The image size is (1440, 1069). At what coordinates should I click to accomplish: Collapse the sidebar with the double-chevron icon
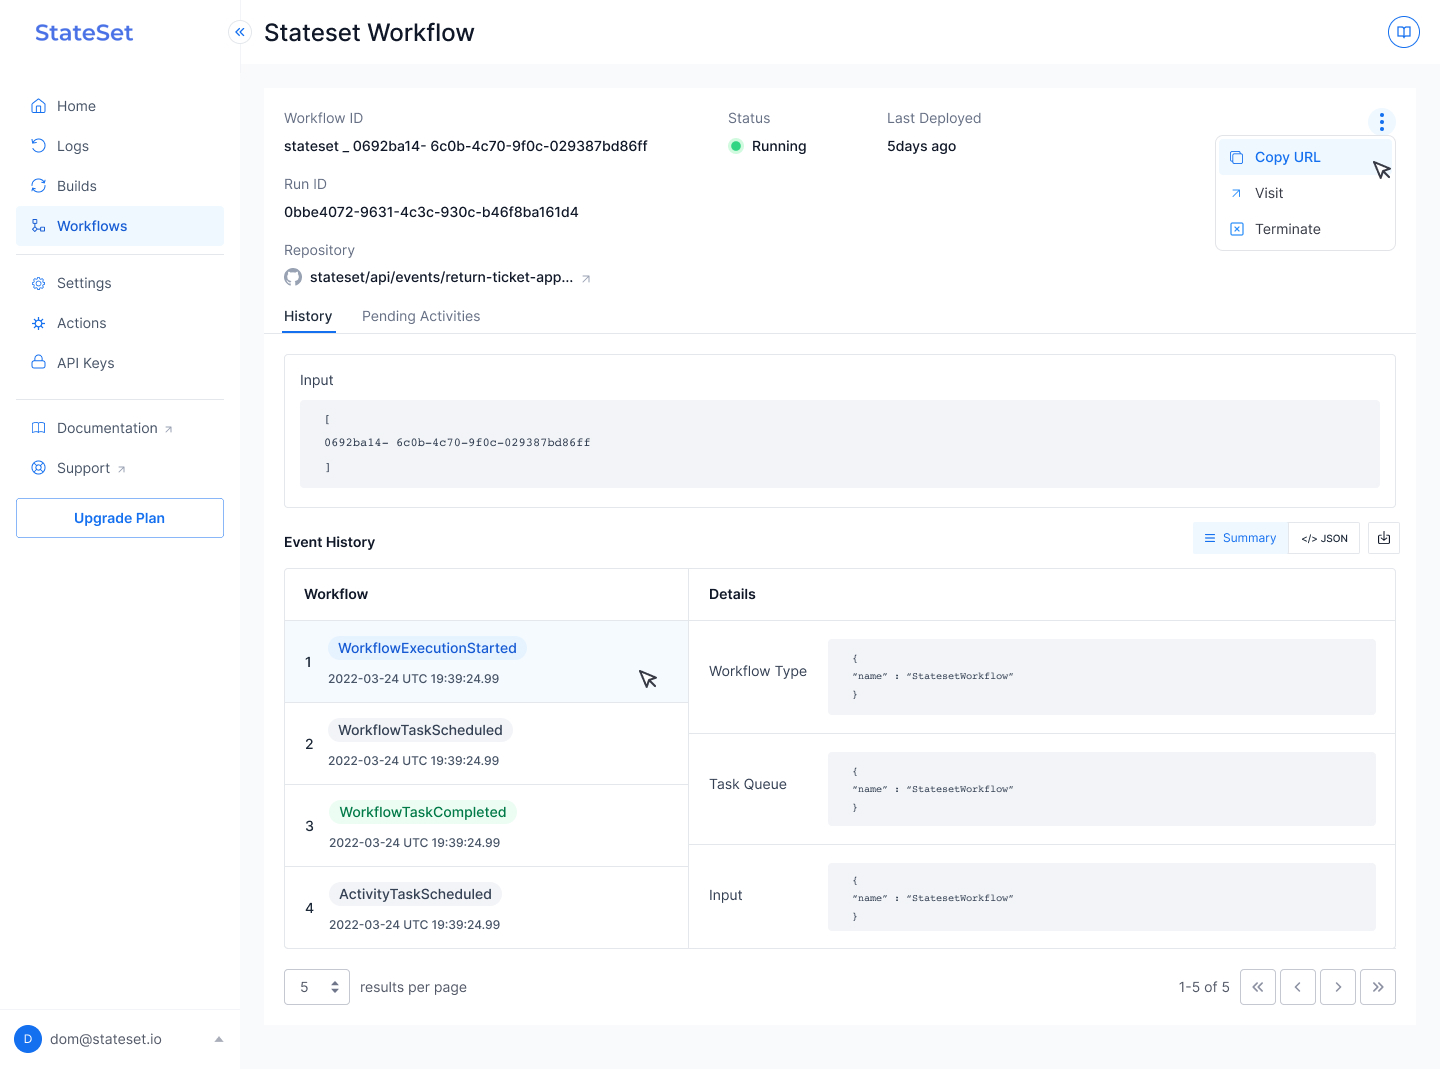240,32
